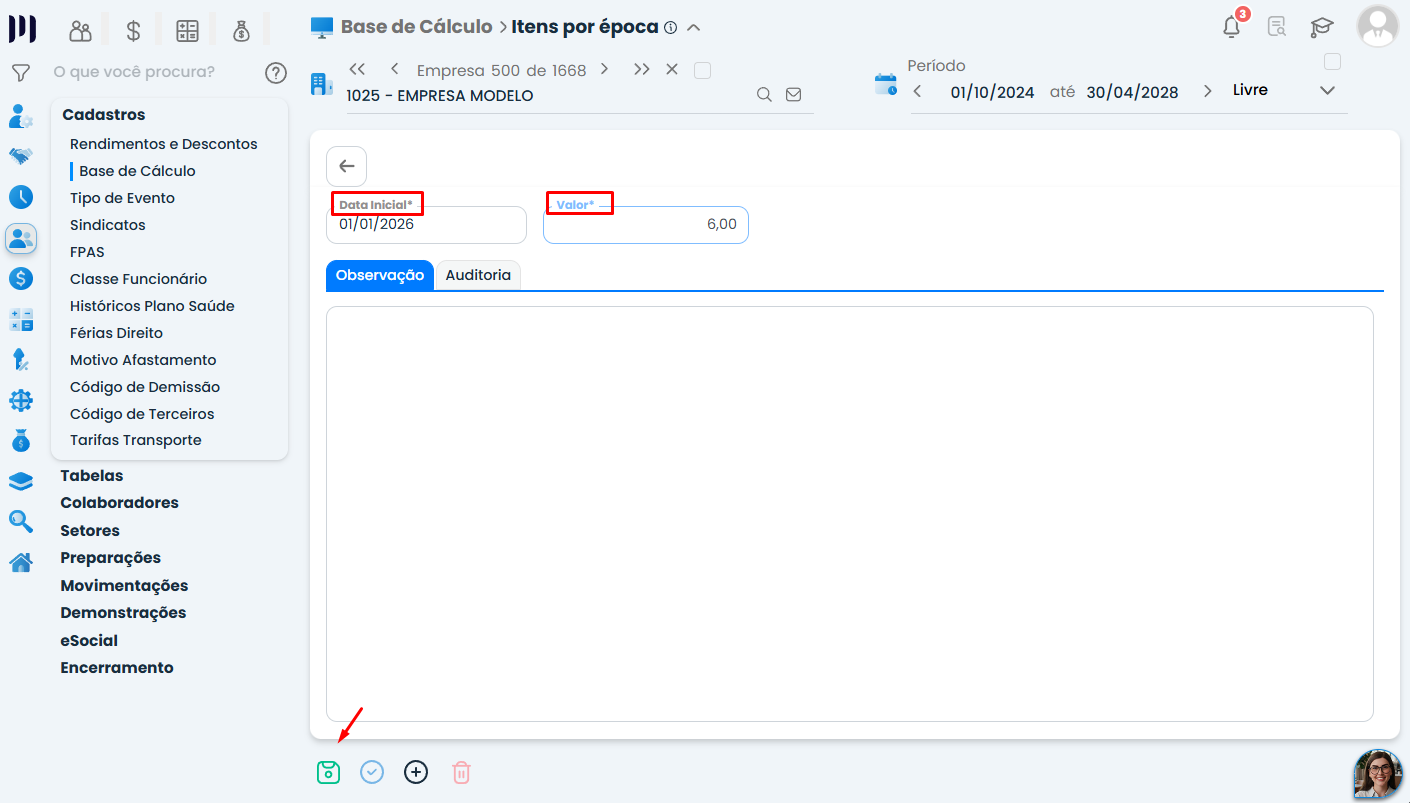
Task: Move period back with left arrow
Action: (x=917, y=91)
